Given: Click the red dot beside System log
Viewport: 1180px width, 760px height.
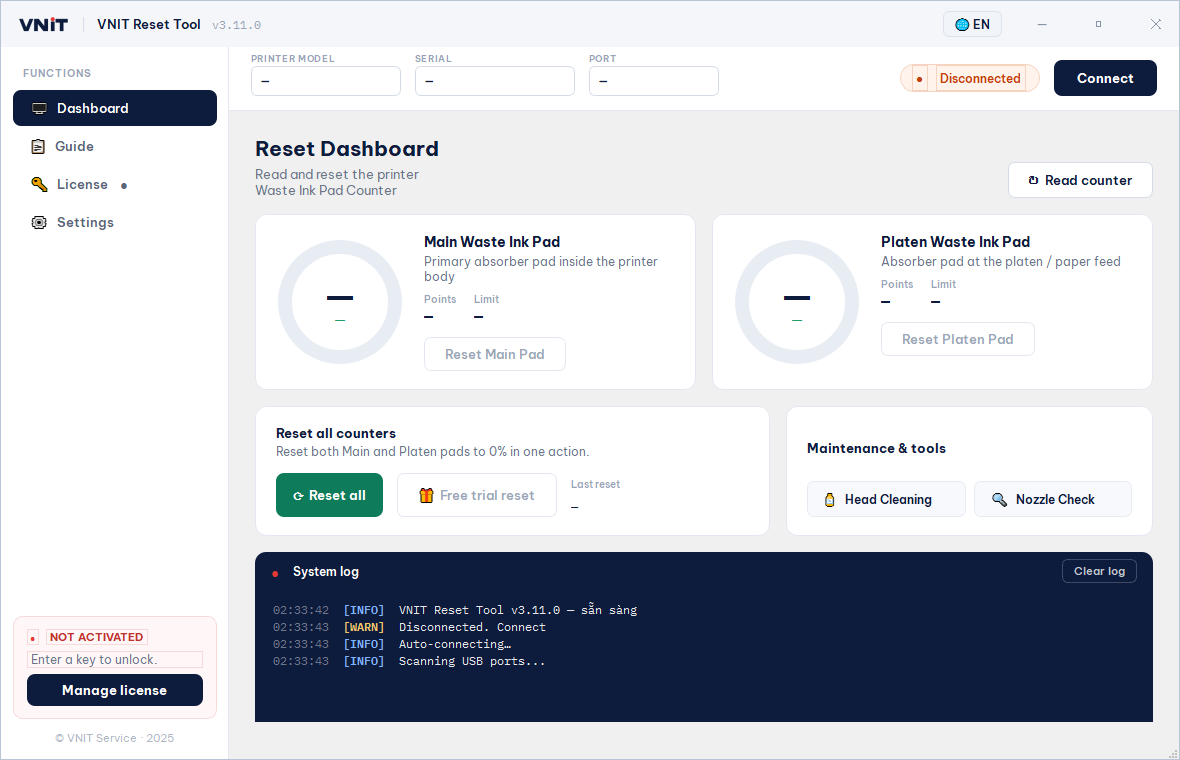Looking at the screenshot, I should (x=275, y=573).
